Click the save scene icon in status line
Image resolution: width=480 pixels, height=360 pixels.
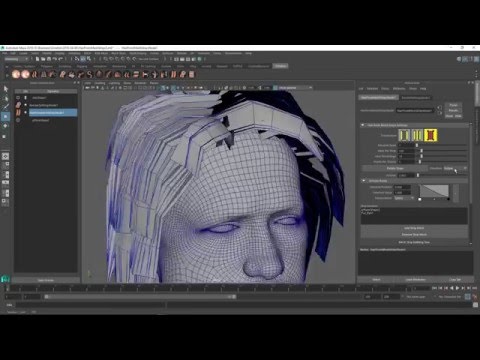(49, 59)
